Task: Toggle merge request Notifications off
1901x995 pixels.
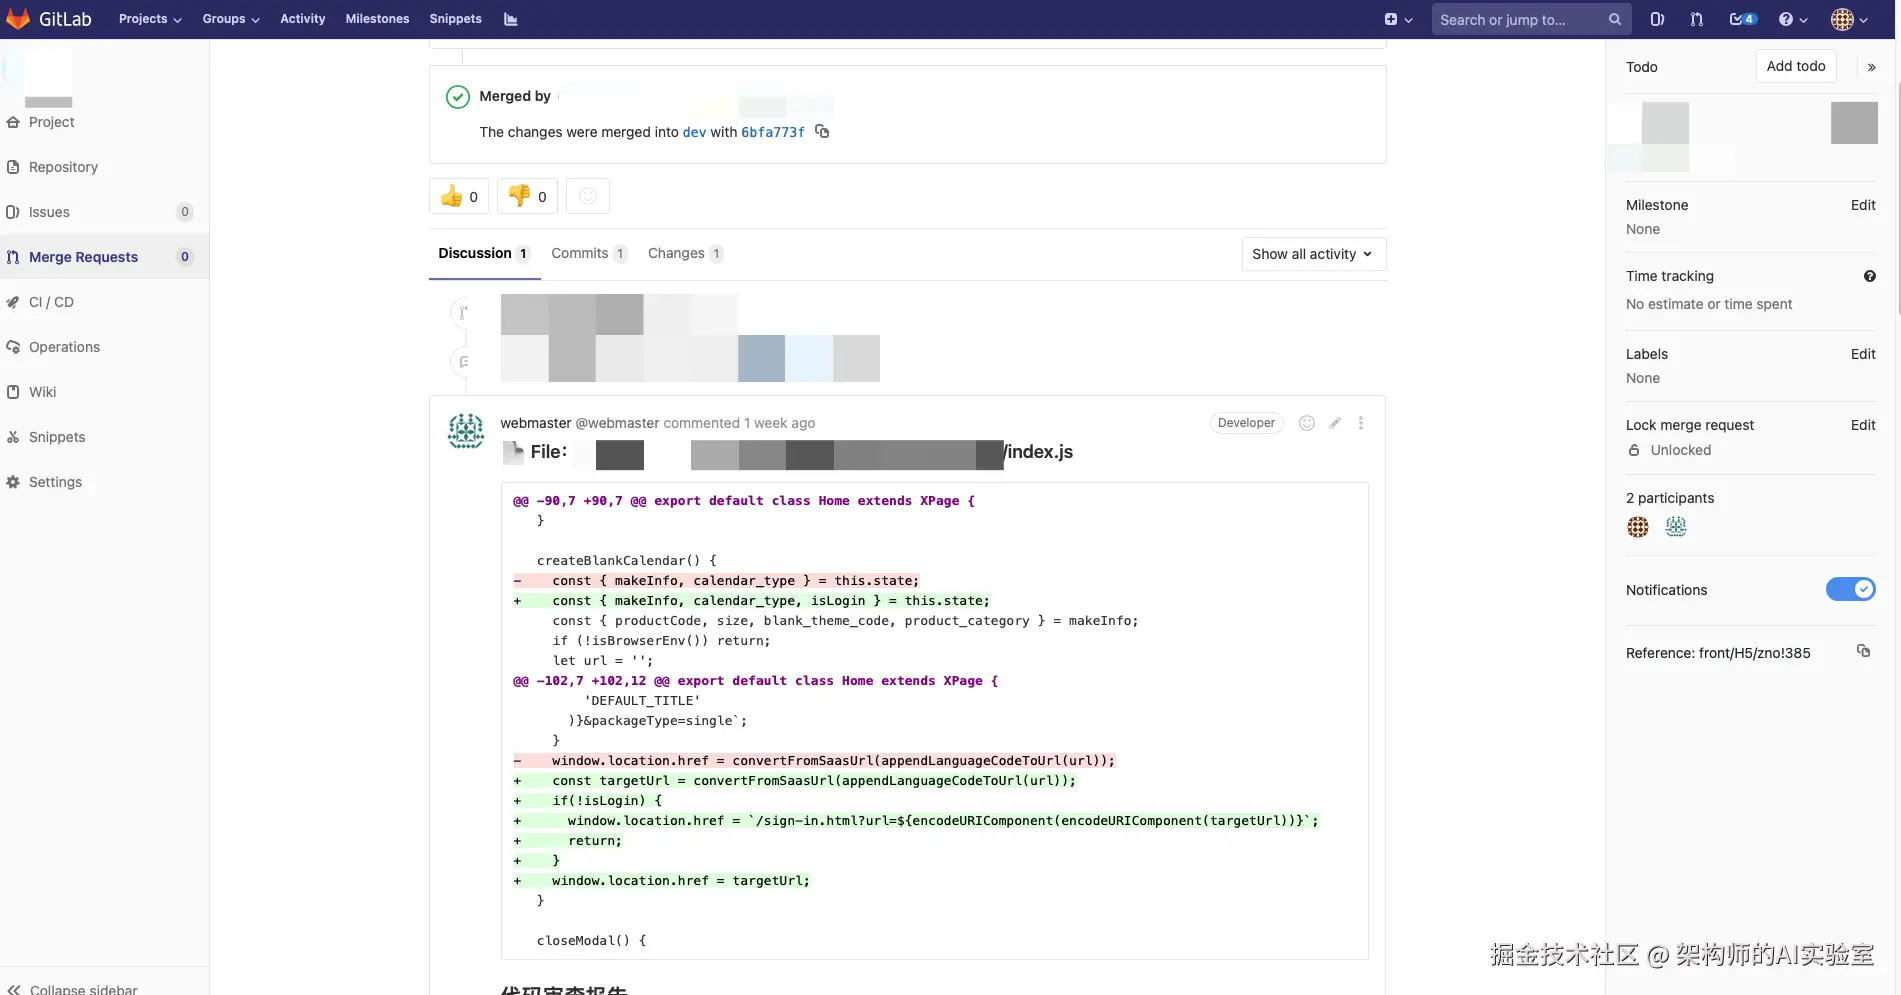Action: [1849, 589]
